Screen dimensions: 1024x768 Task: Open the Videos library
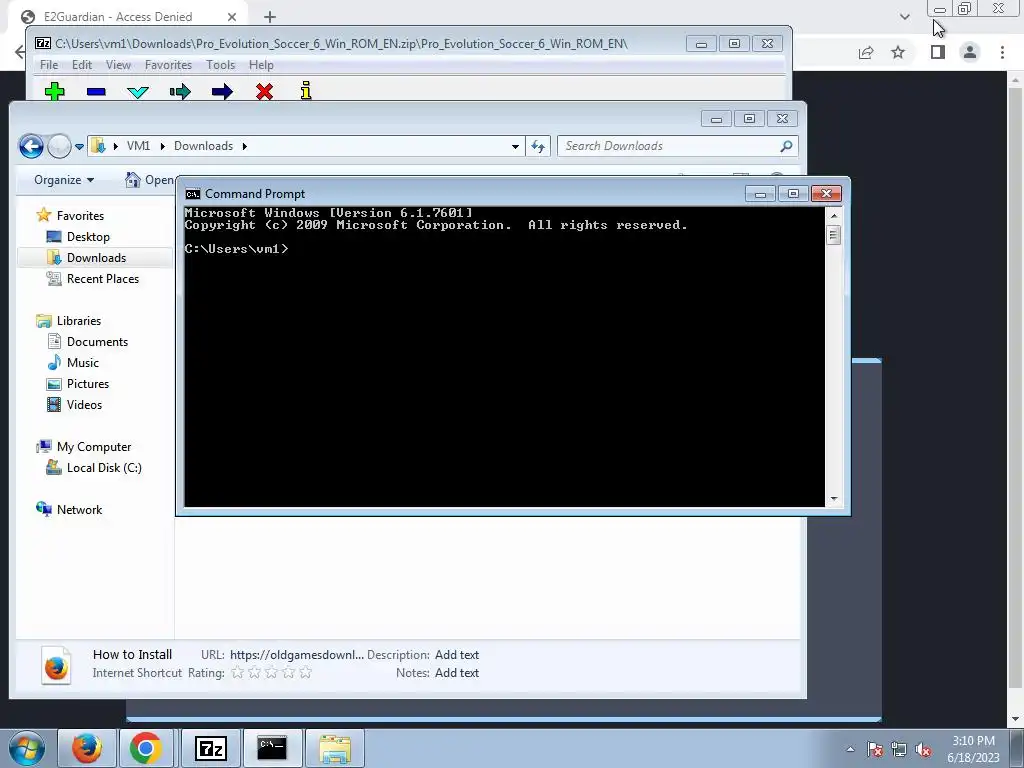coord(84,404)
